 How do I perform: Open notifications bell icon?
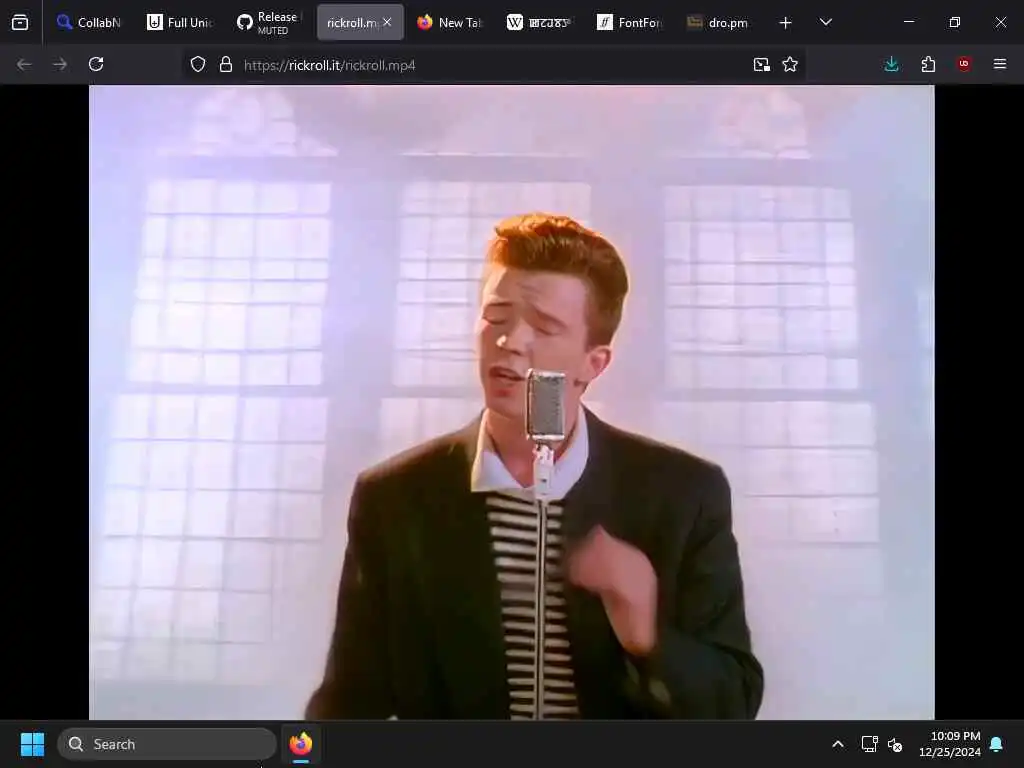coord(997,744)
